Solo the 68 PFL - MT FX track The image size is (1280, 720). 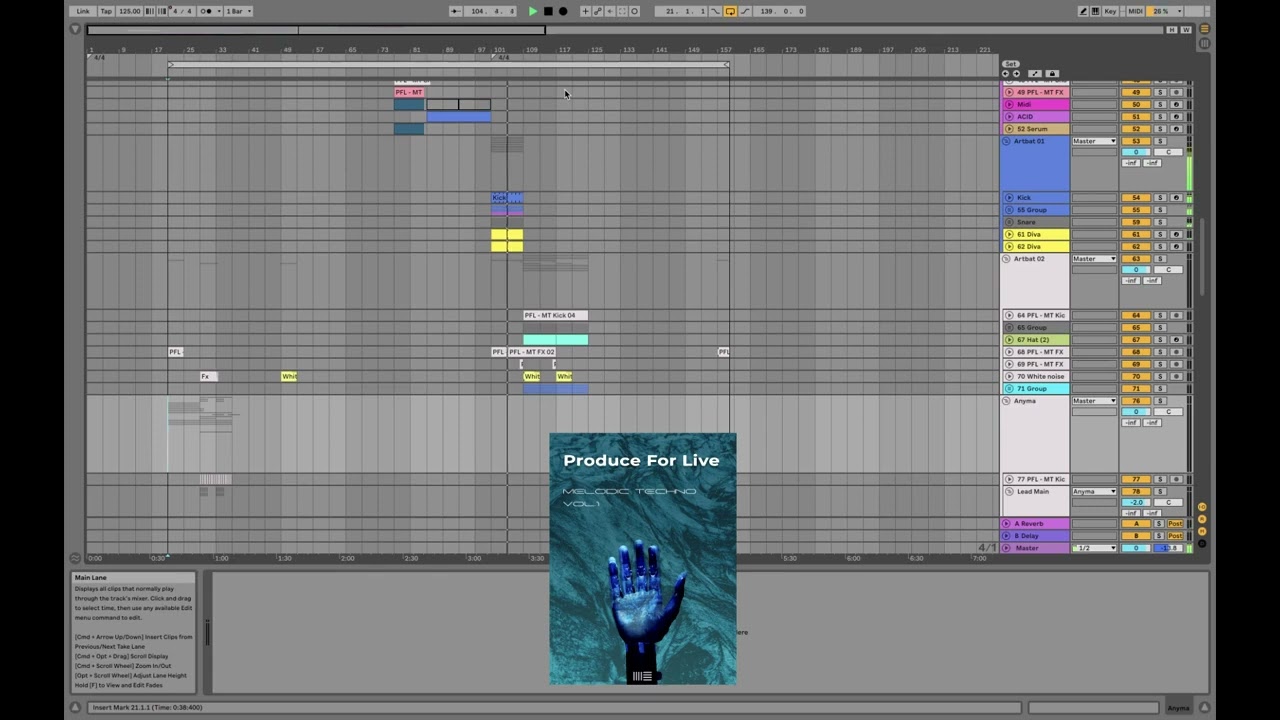(x=1161, y=352)
